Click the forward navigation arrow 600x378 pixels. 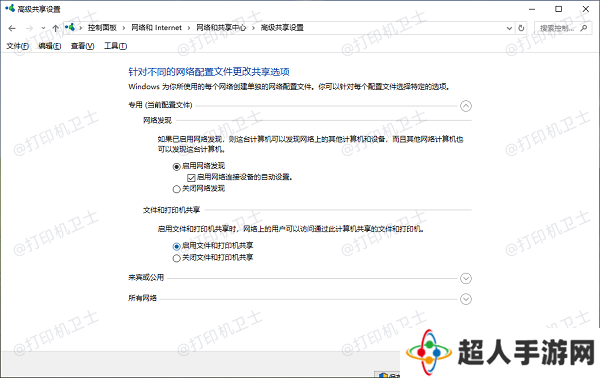29,28
